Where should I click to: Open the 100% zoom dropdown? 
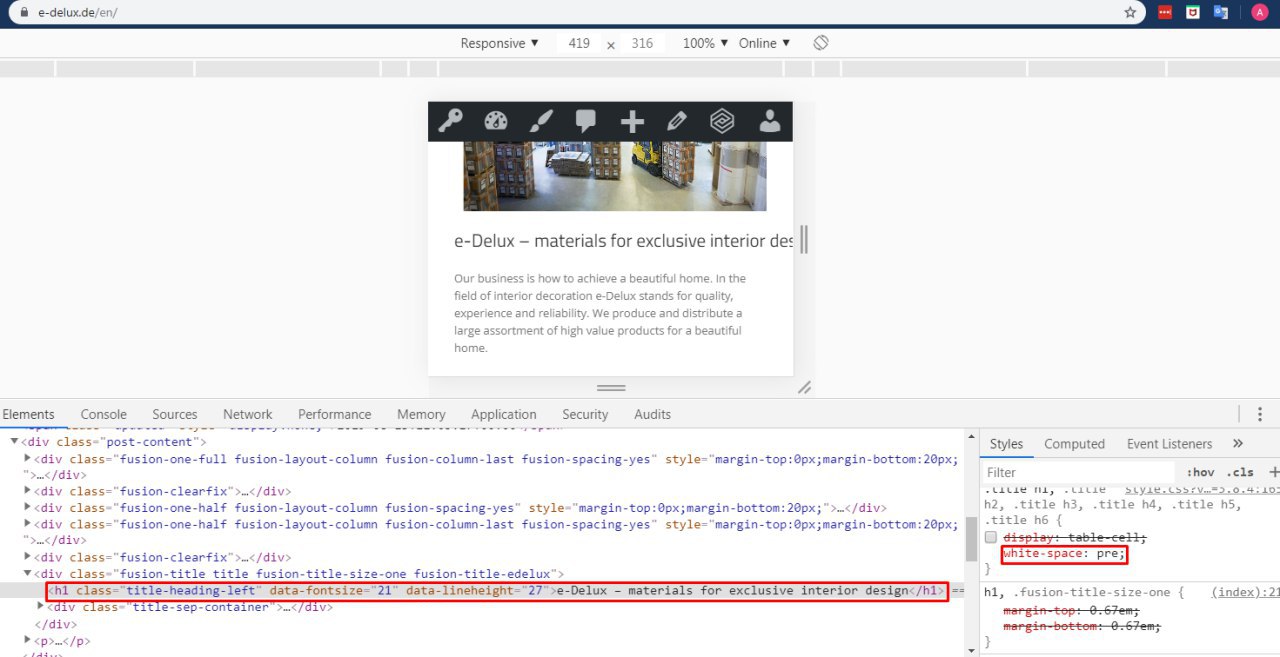705,43
